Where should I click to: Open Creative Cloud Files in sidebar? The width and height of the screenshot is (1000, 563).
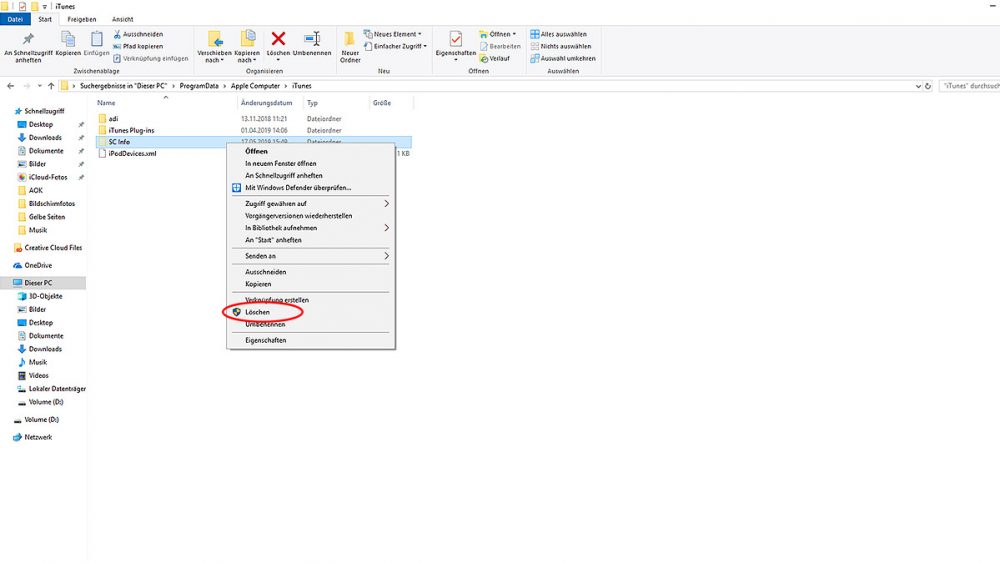[x=53, y=248]
